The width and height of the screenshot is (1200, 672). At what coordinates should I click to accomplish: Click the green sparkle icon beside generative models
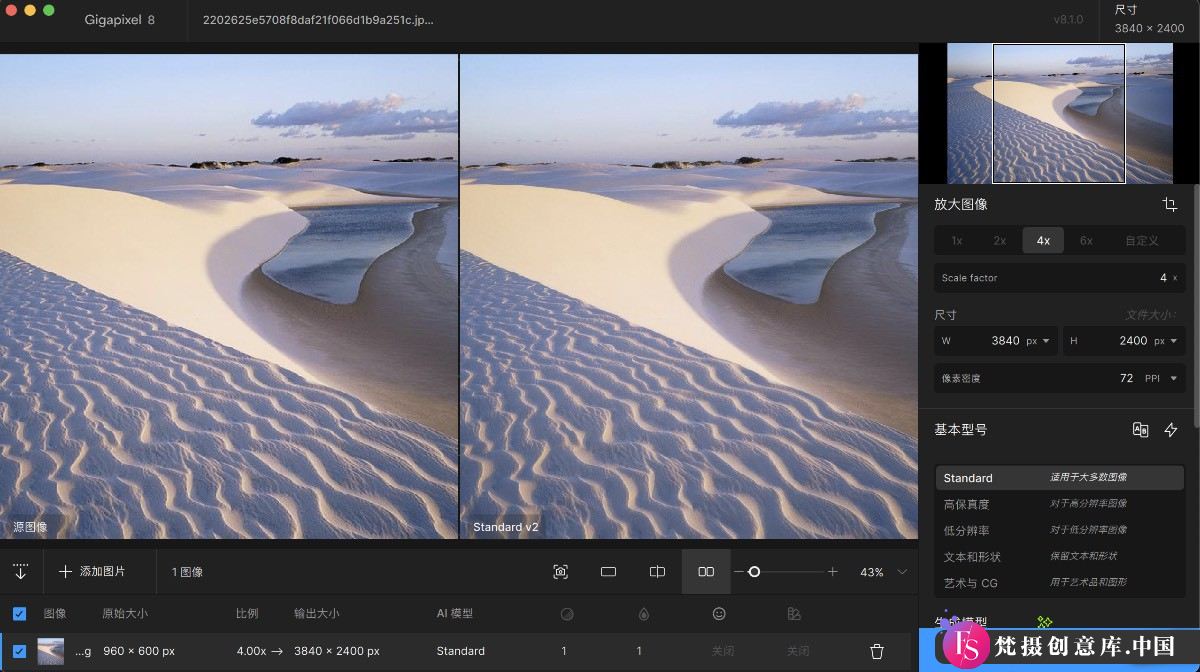point(1045,623)
